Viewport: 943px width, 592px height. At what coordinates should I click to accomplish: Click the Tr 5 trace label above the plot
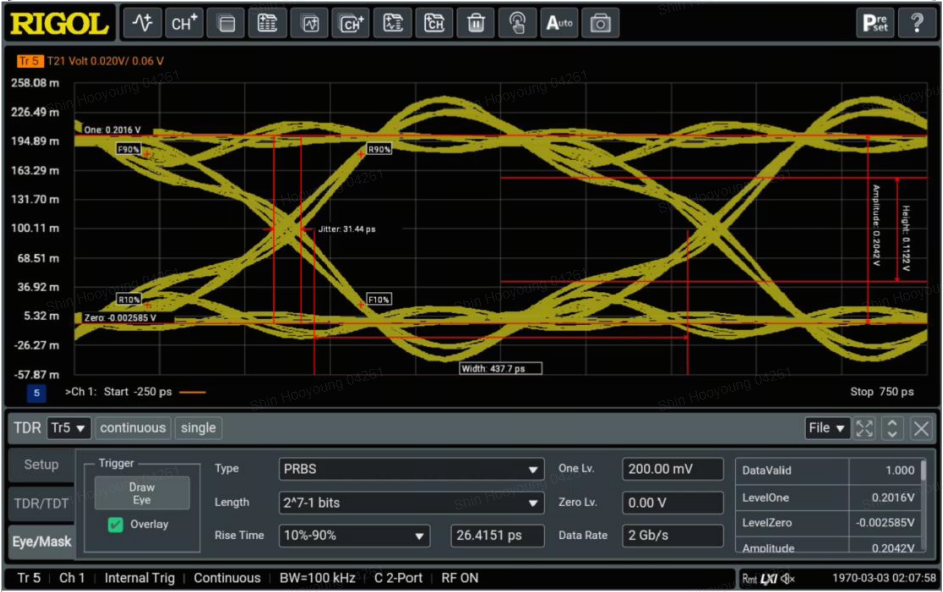click(x=29, y=61)
